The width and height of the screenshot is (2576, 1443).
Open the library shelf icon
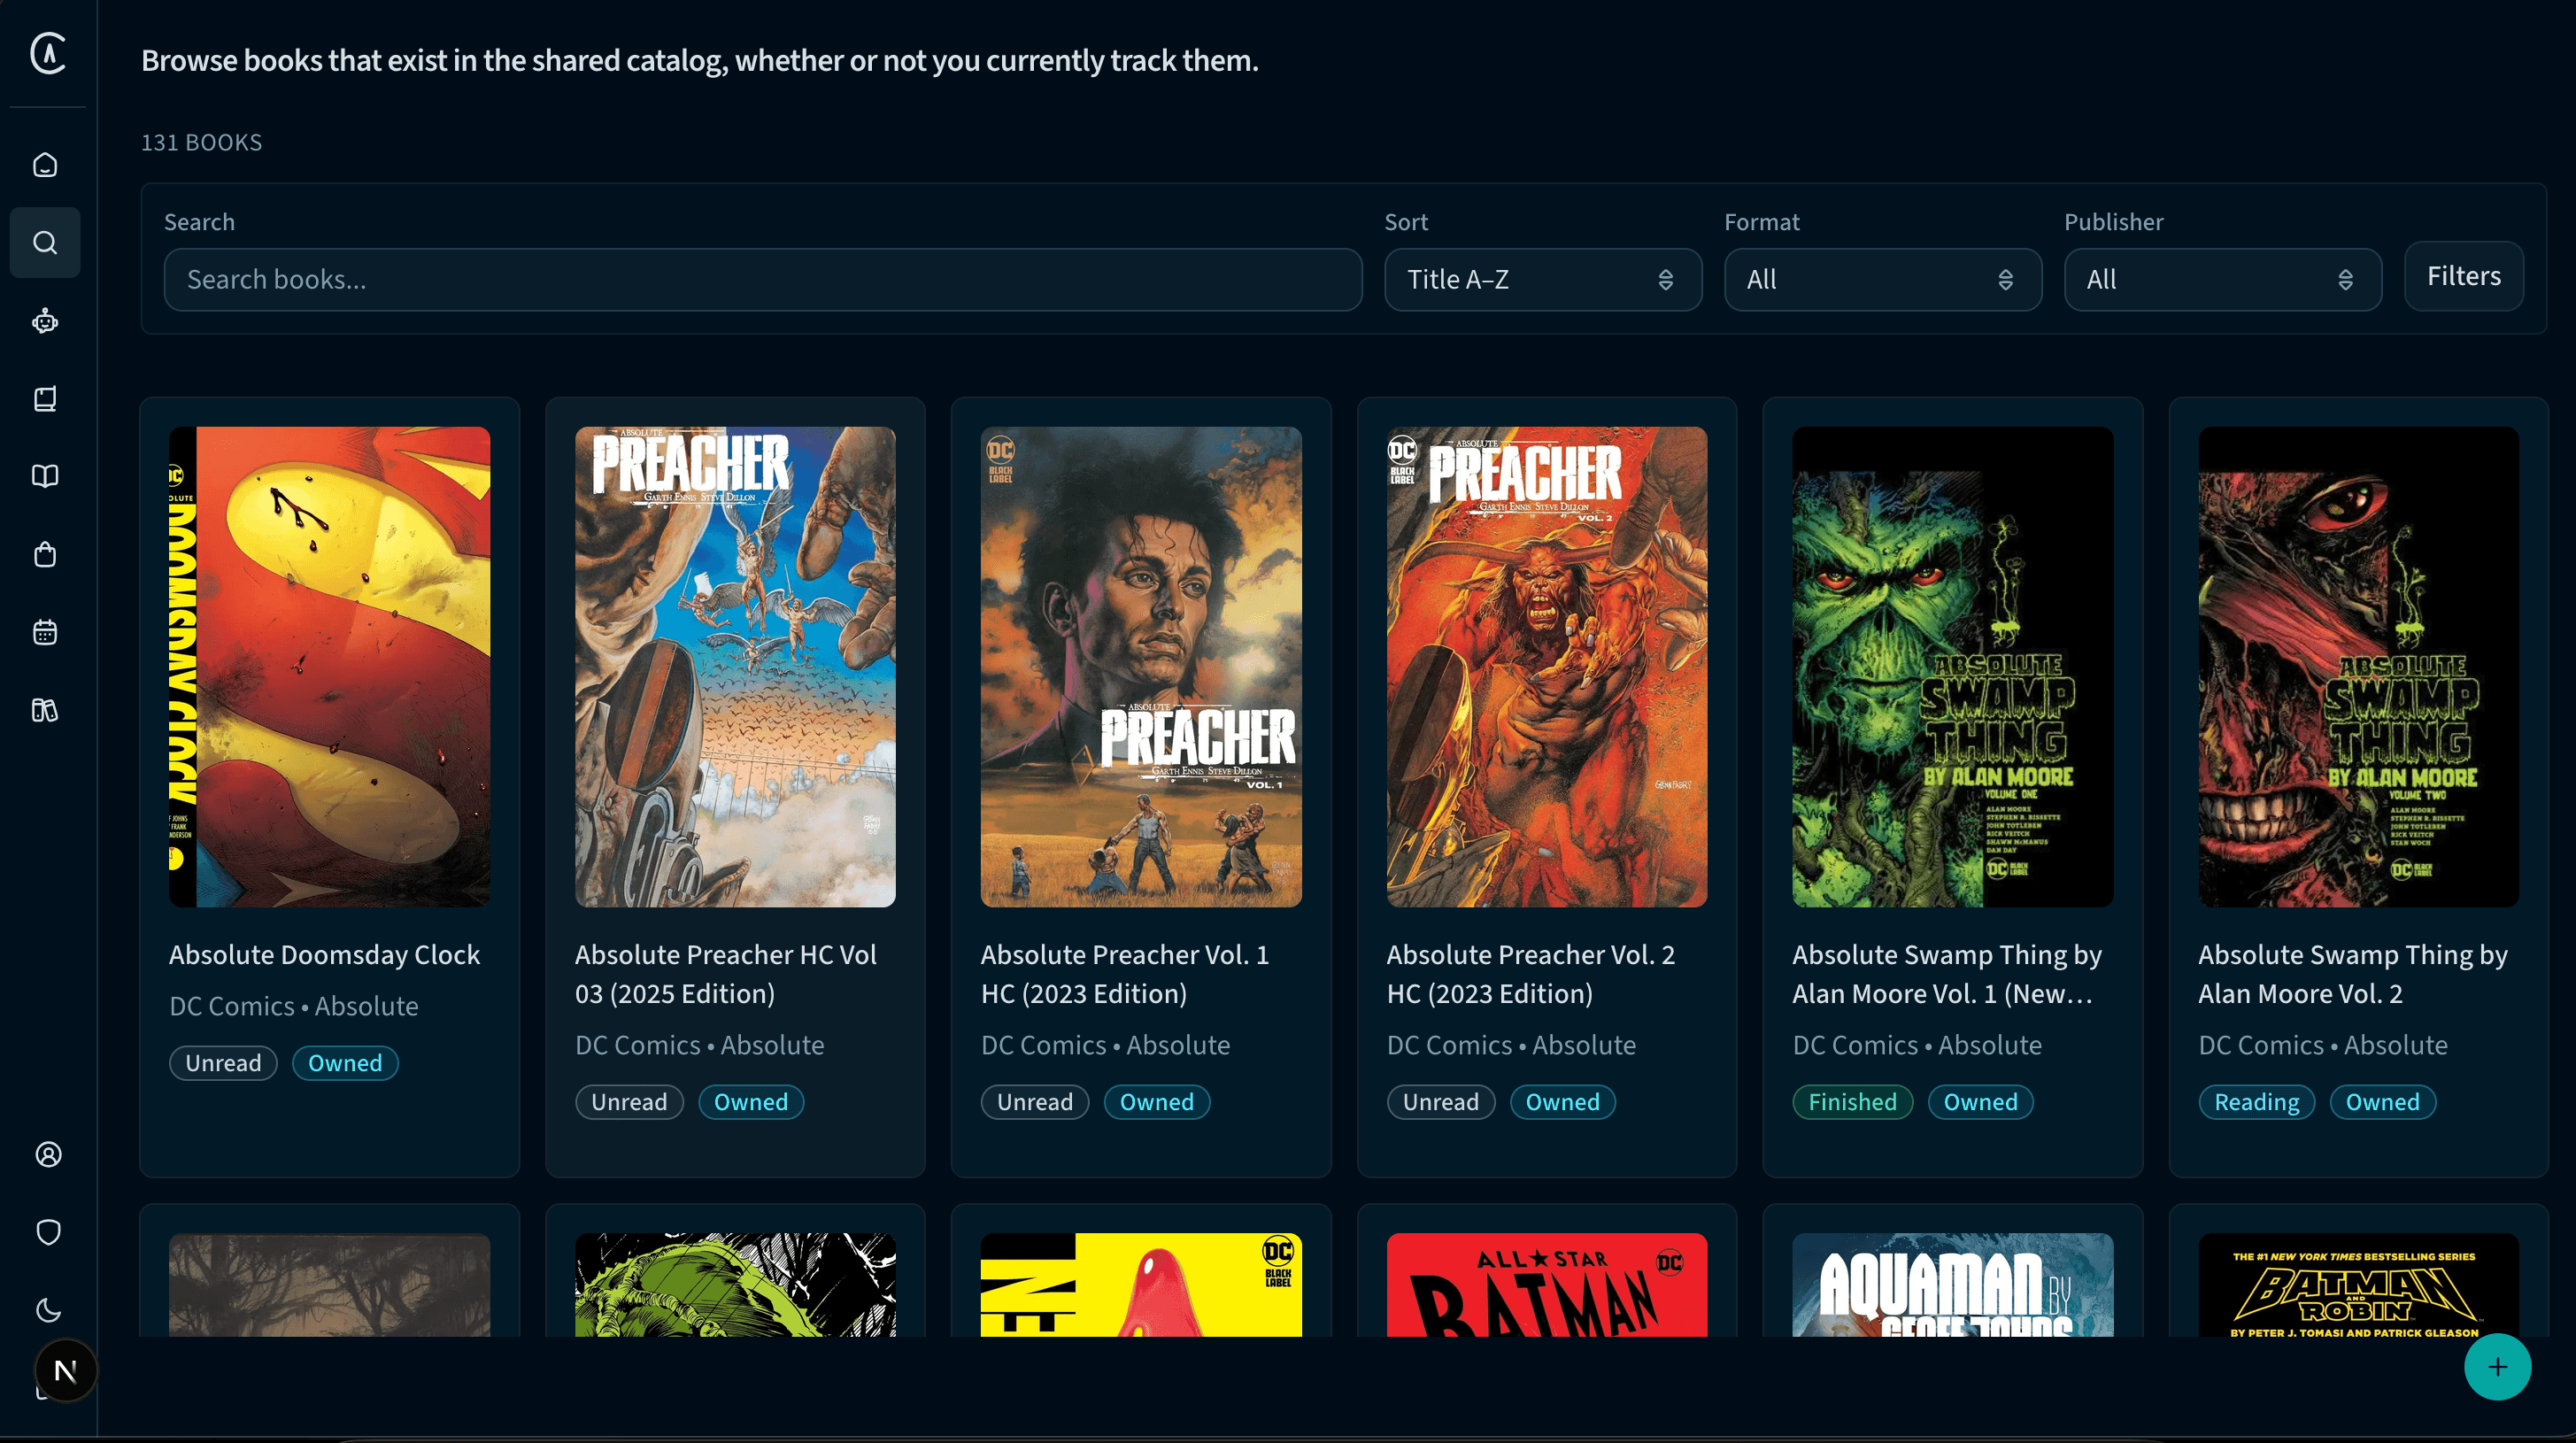(x=45, y=710)
